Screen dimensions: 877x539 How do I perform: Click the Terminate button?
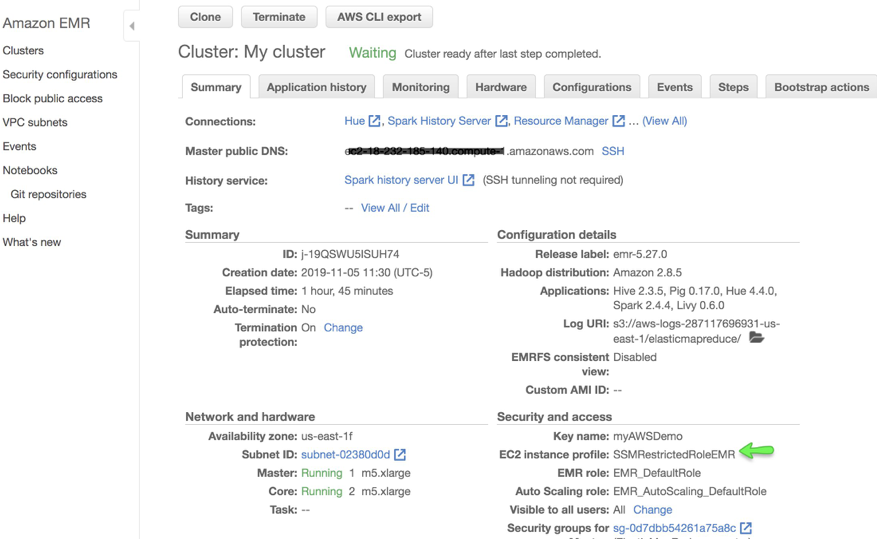coord(279,17)
